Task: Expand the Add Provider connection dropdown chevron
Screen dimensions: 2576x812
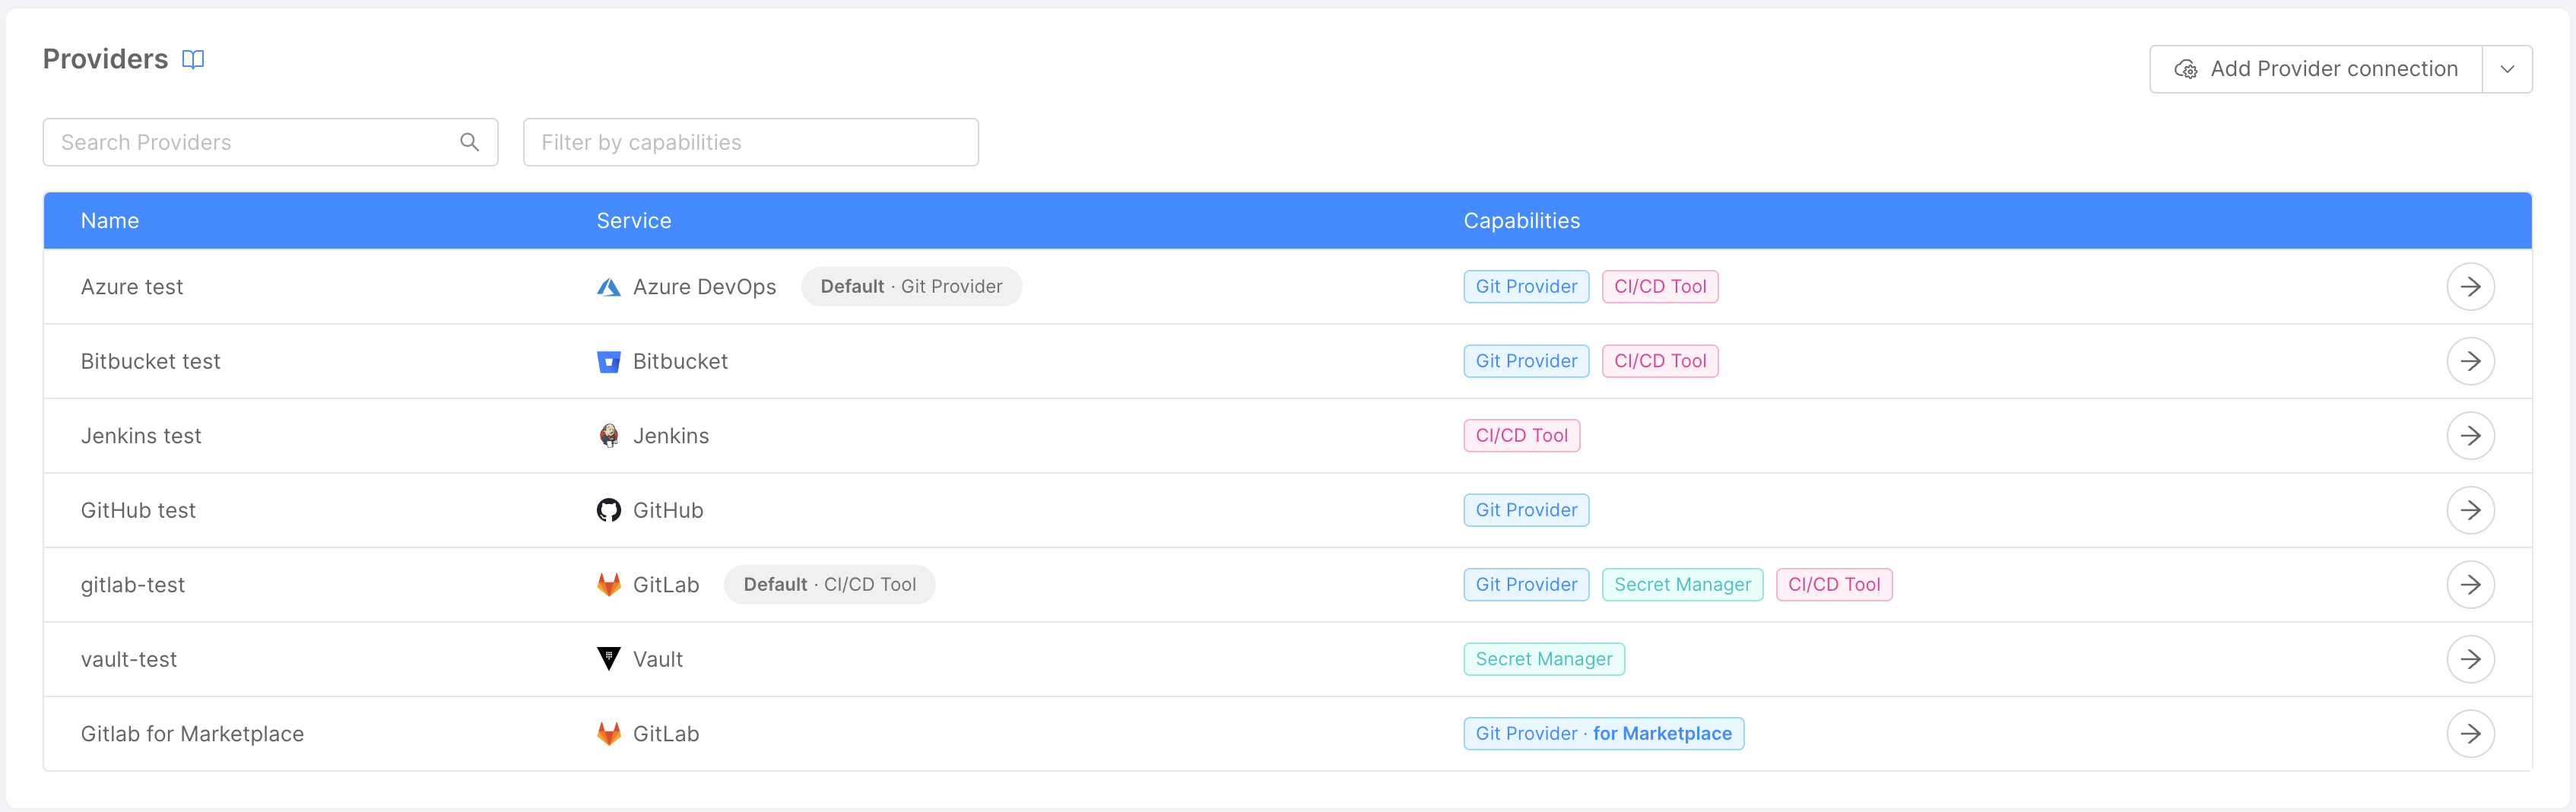Action: pyautogui.click(x=2508, y=69)
